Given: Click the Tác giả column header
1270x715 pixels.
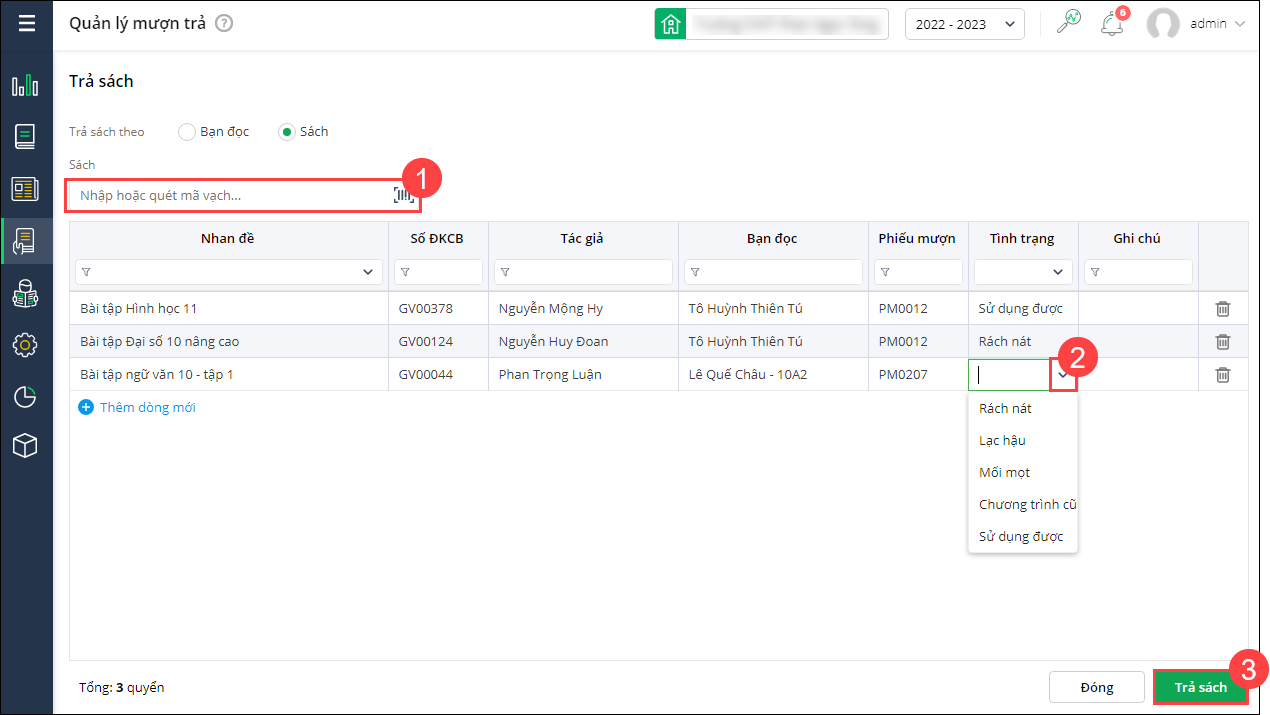Looking at the screenshot, I should (582, 238).
